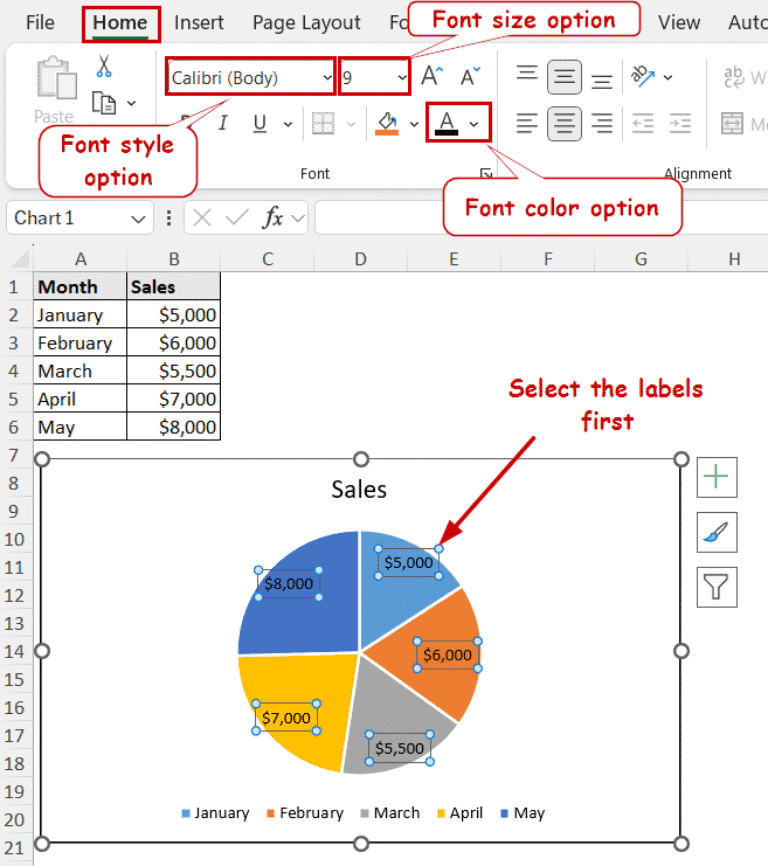Switch to the Insert ribbon tab
768x866 pixels.
point(199,22)
